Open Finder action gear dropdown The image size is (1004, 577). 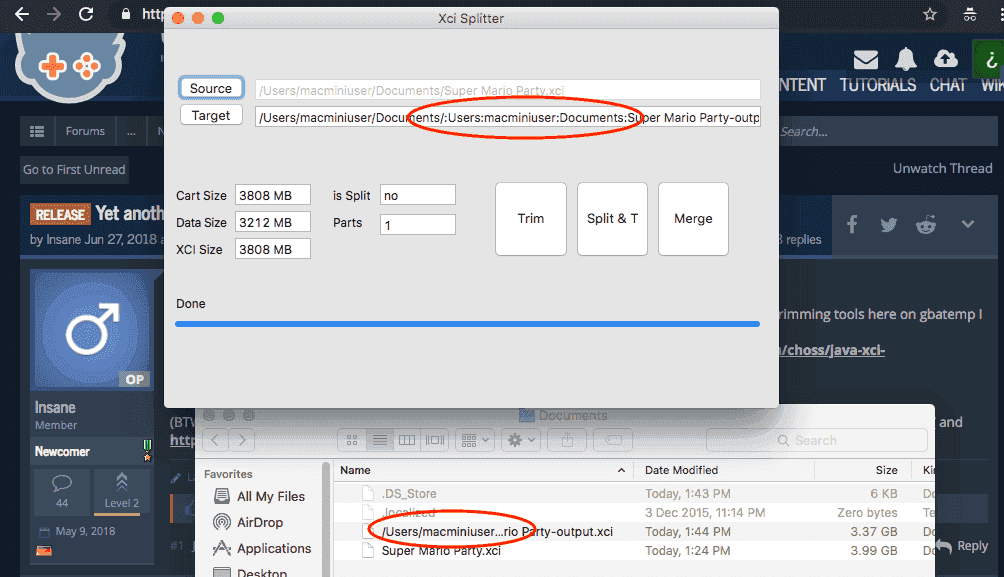click(x=521, y=440)
